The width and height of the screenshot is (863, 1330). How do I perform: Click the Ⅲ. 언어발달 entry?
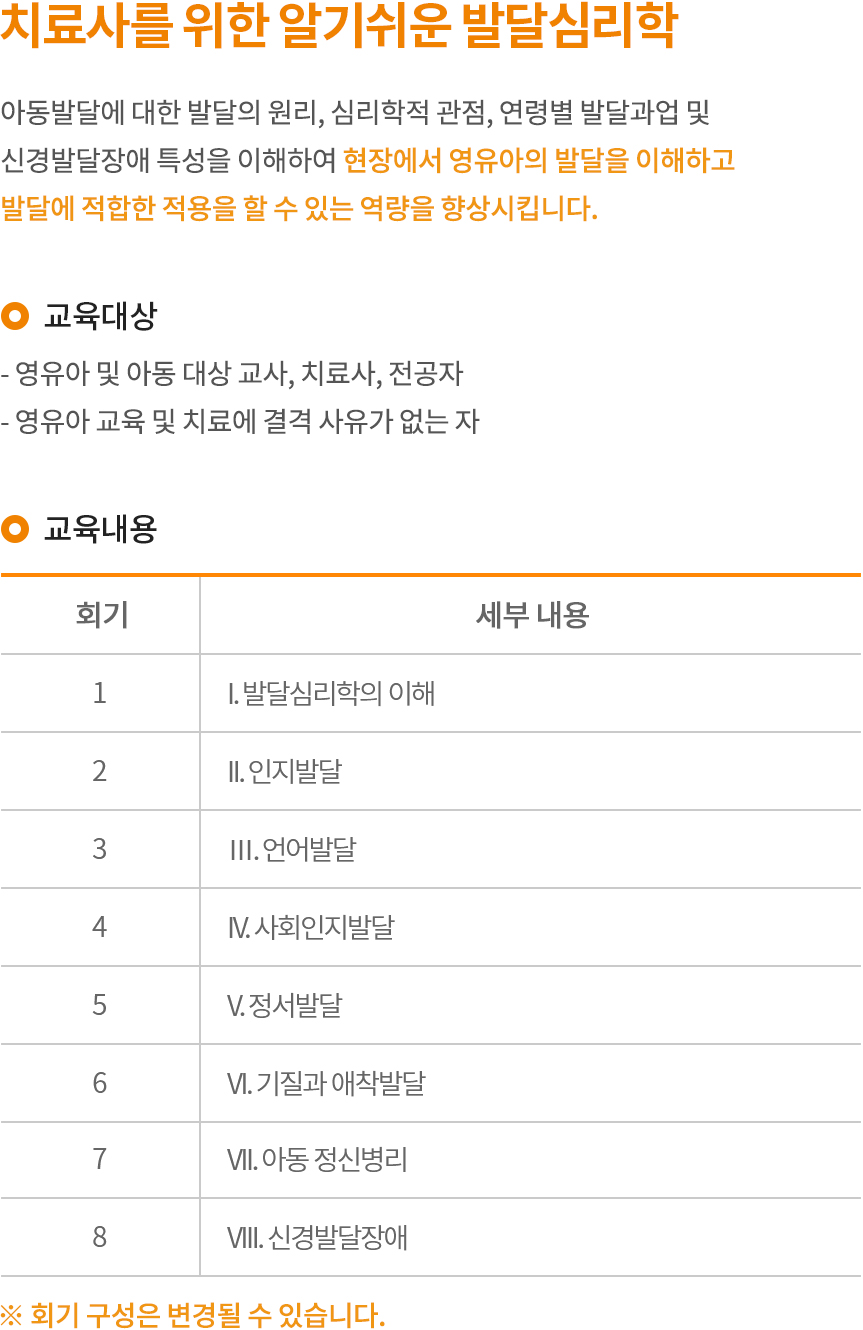293,849
